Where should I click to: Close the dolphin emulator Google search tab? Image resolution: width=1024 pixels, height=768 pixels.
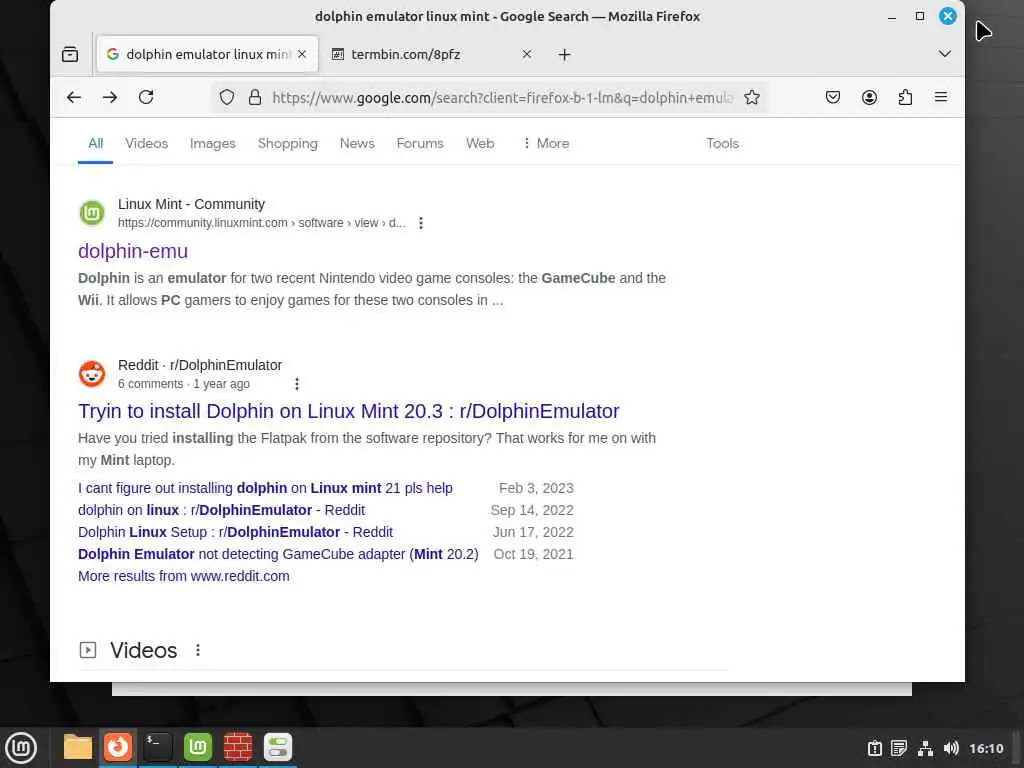click(x=302, y=54)
